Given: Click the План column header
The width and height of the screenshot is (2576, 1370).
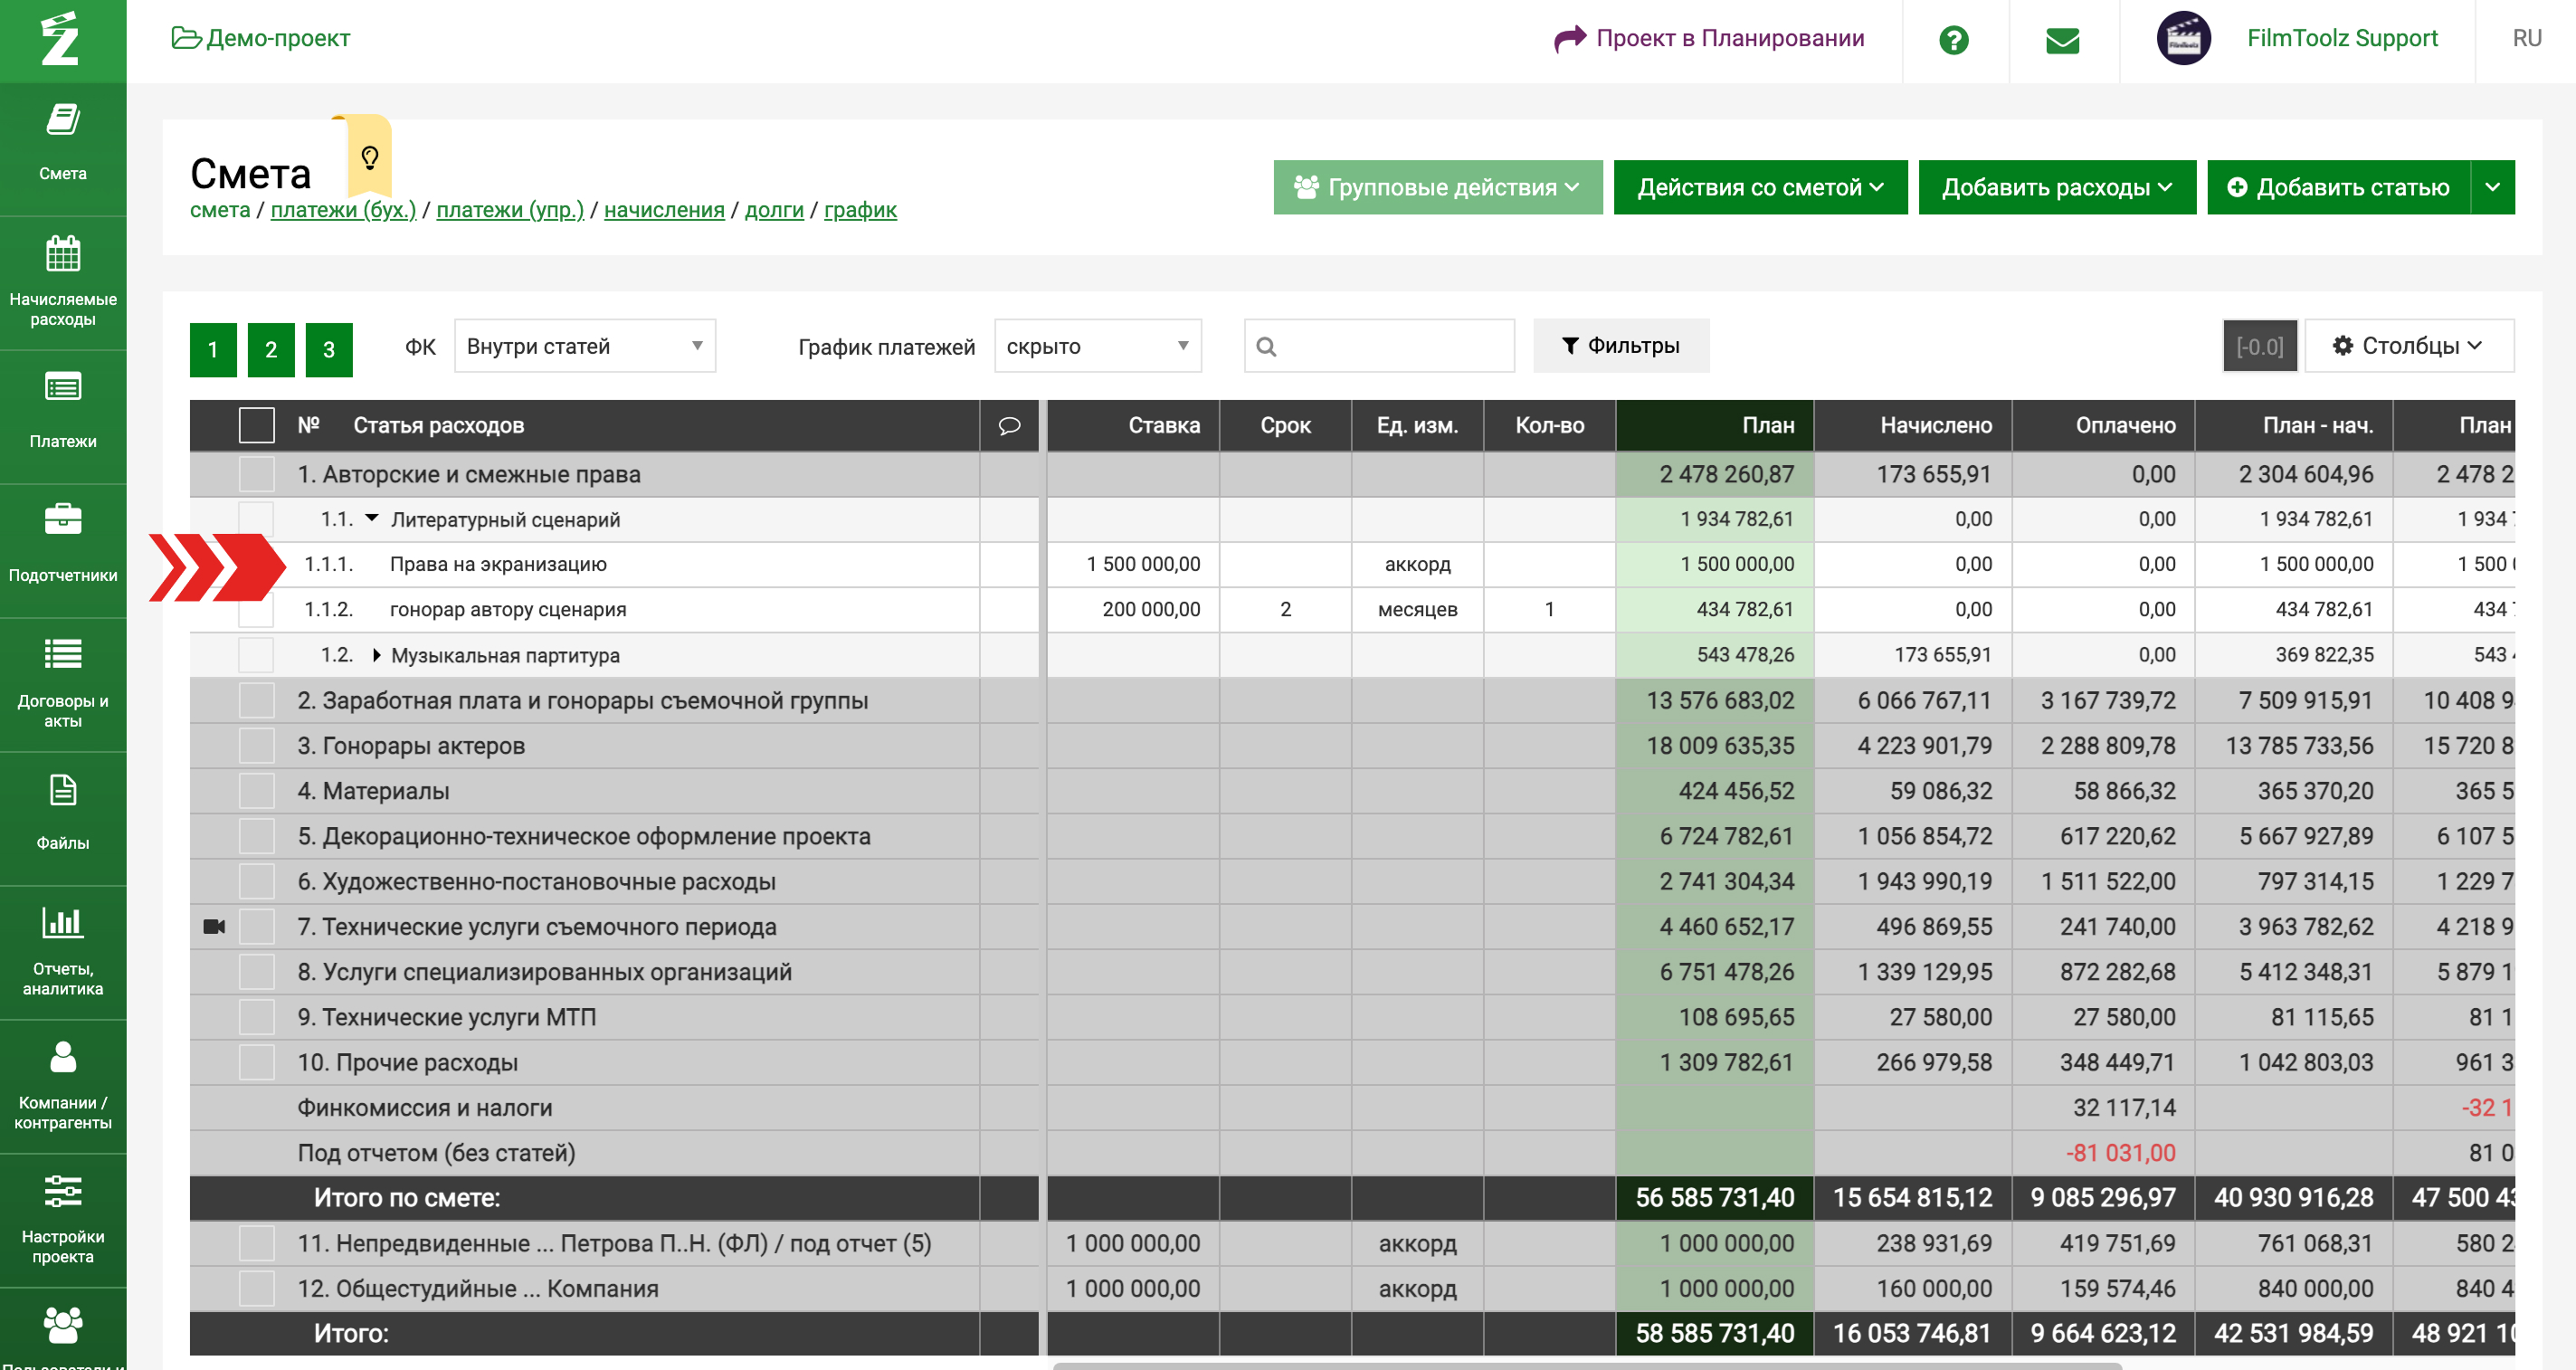Looking at the screenshot, I should pos(1714,425).
